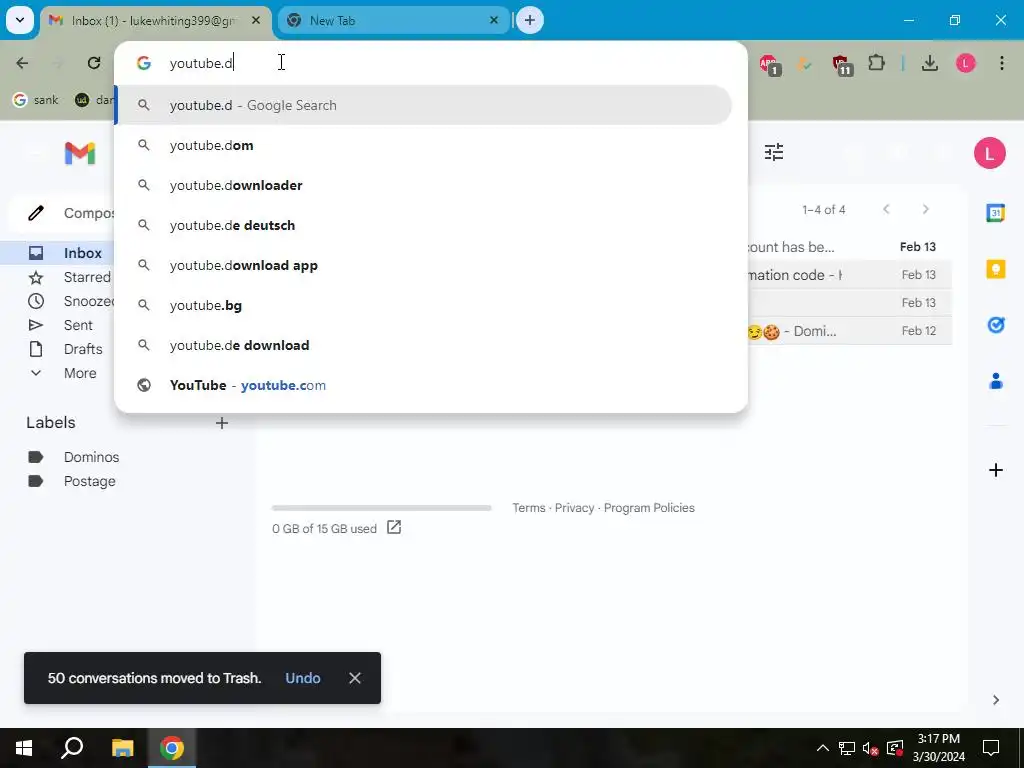The width and height of the screenshot is (1024, 768).
Task: Choose the 'youtube.download app' suggestion
Action: pyautogui.click(x=423, y=265)
